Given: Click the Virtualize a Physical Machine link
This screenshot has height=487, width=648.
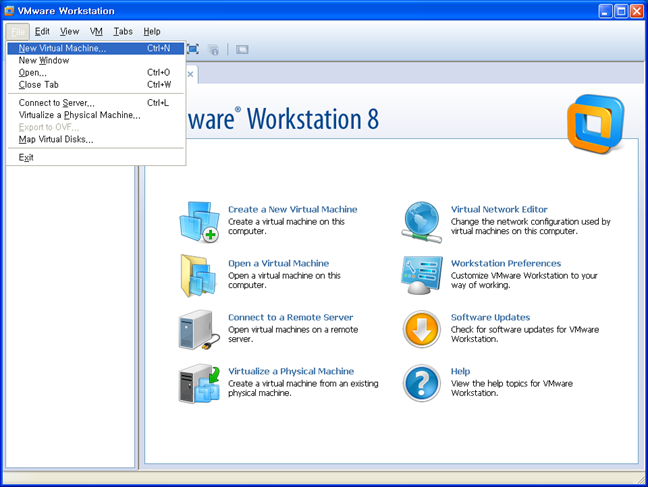Looking at the screenshot, I should [291, 371].
